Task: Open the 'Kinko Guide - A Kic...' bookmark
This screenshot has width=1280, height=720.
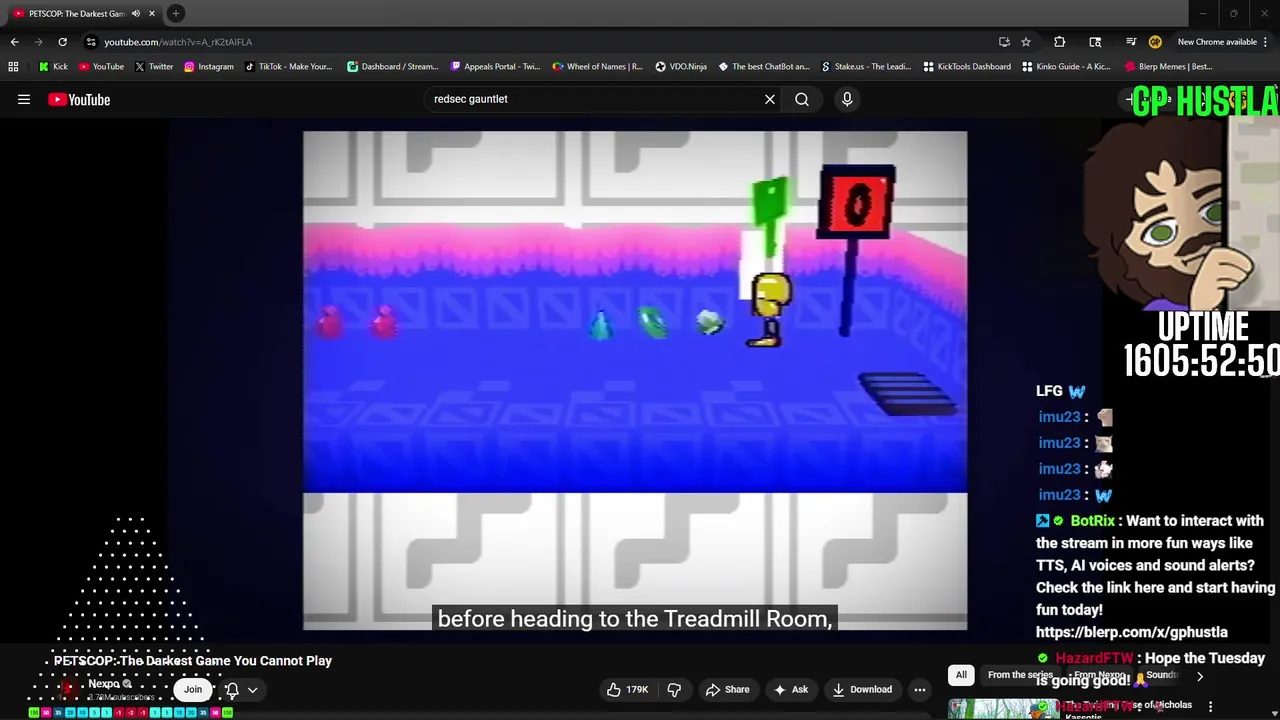Action: click(1066, 67)
